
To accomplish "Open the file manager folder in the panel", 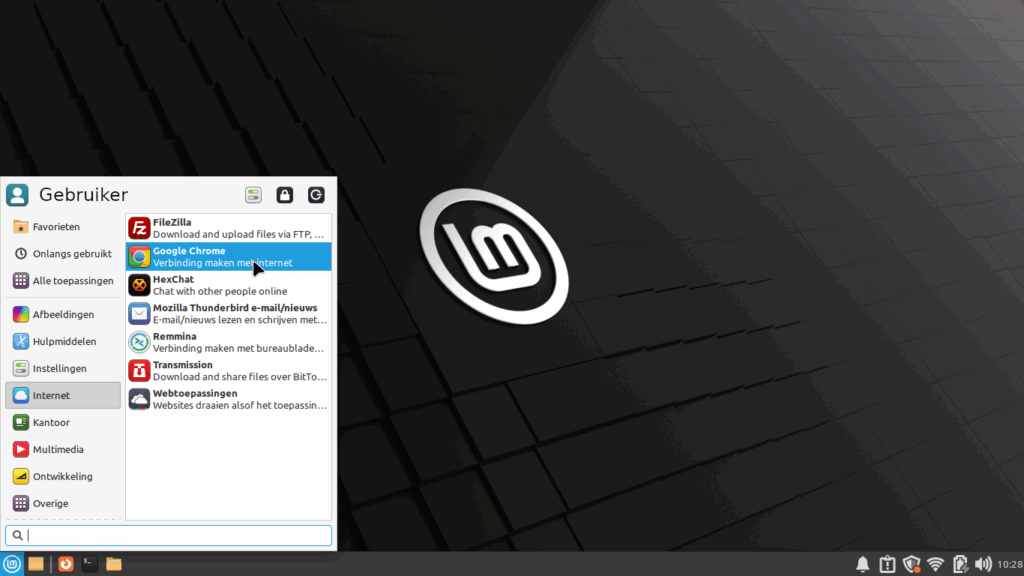I will tap(114, 564).
